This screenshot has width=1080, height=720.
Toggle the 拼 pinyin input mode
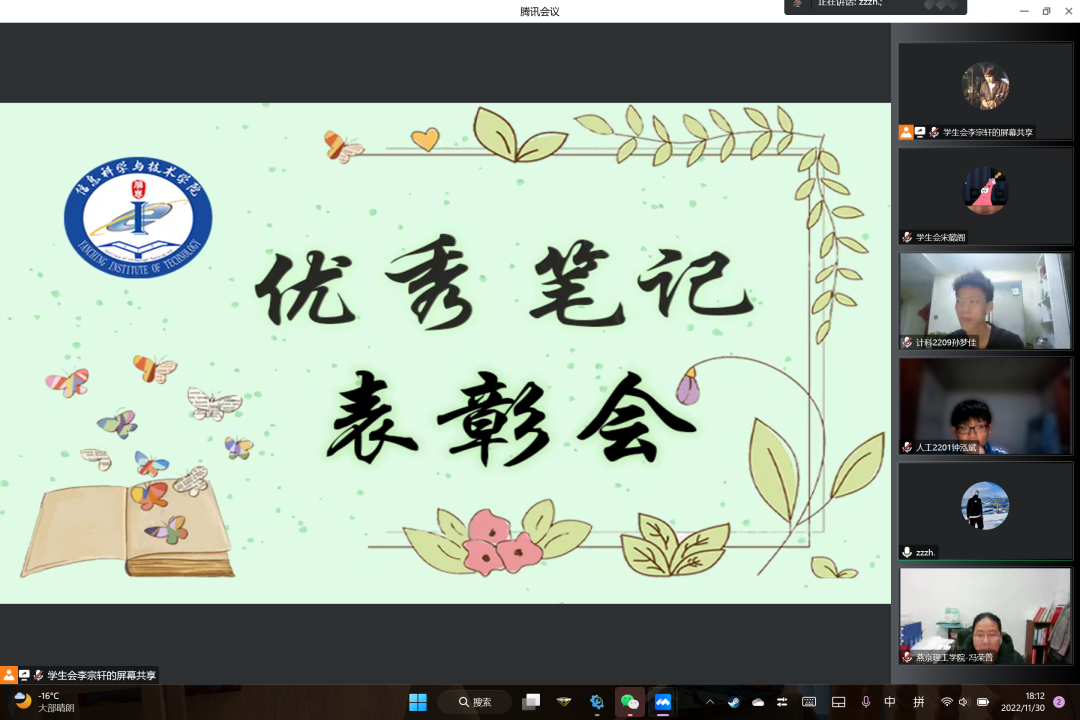(918, 702)
